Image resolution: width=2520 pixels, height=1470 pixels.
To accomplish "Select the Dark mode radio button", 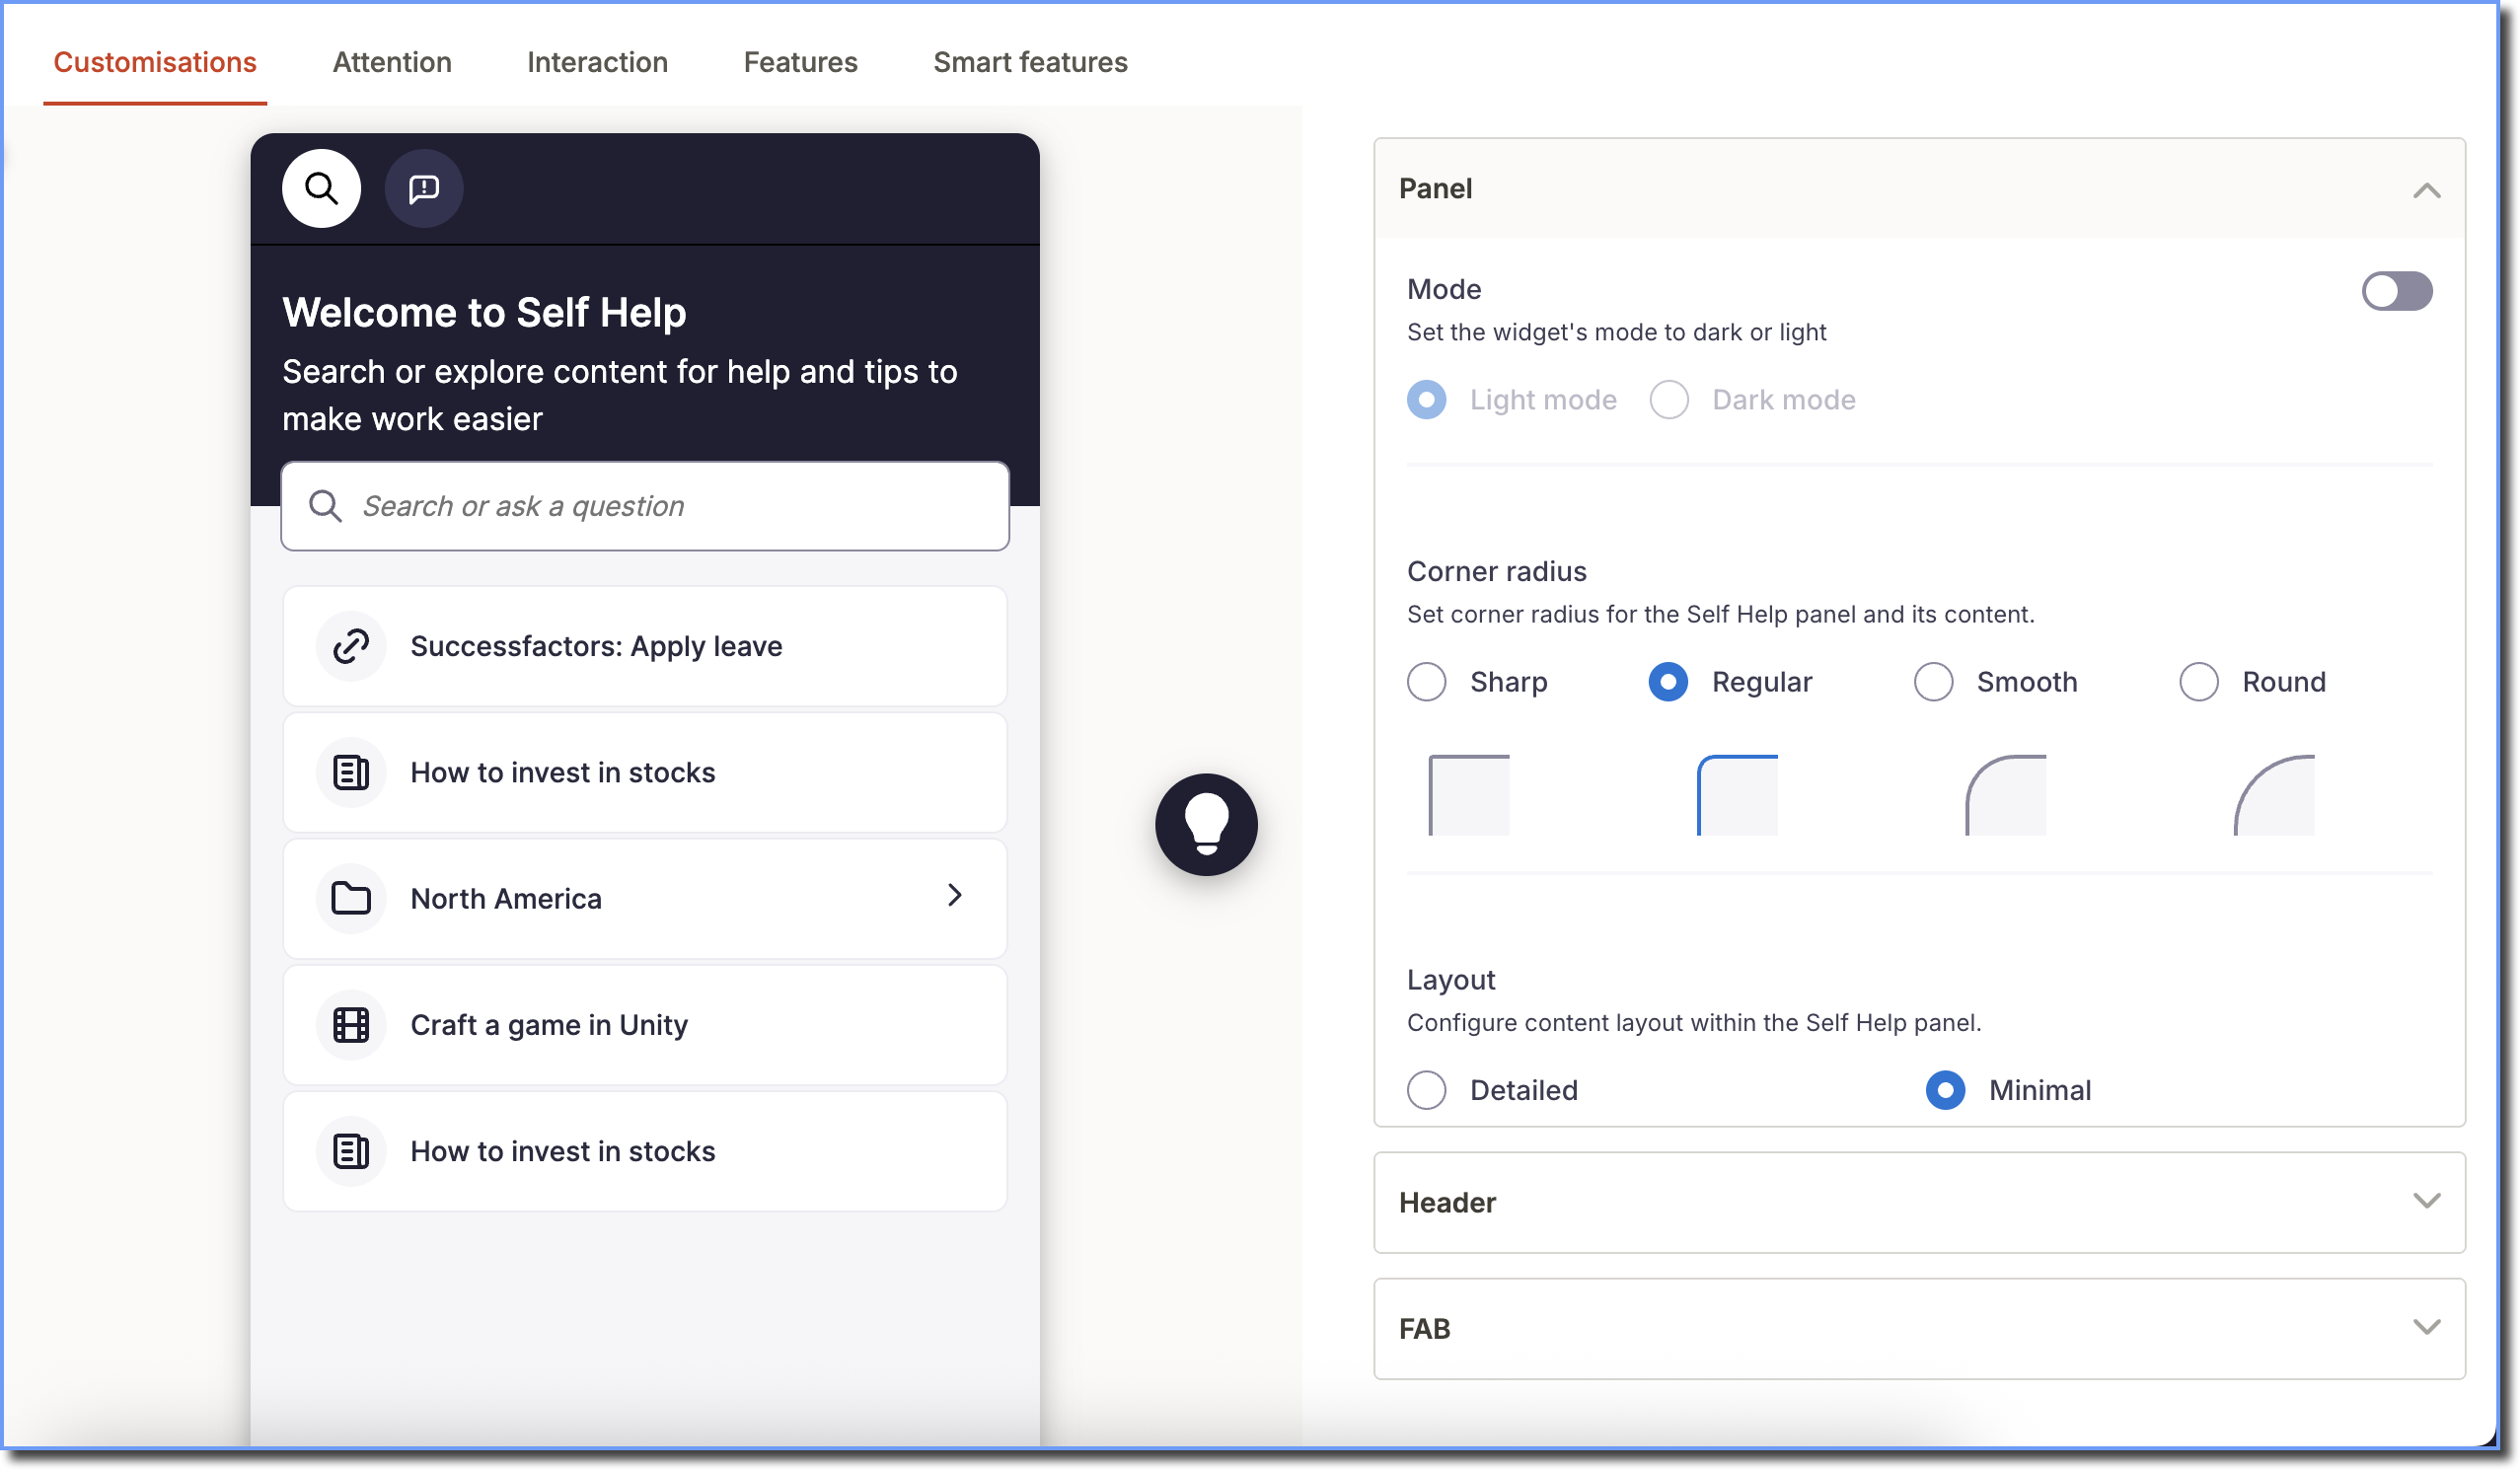I will [x=1669, y=400].
